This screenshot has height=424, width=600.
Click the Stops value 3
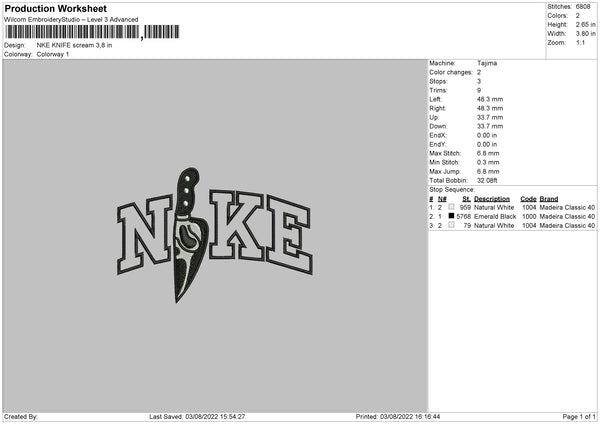[x=479, y=81]
